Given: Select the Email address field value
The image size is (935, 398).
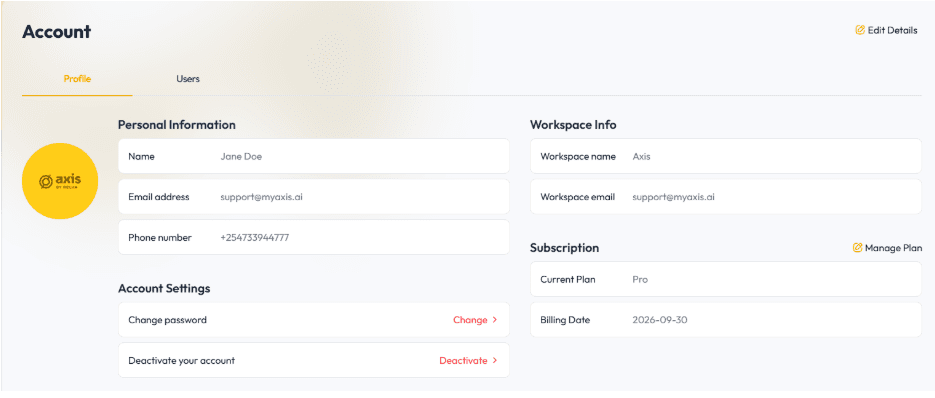Looking at the screenshot, I should click(261, 197).
